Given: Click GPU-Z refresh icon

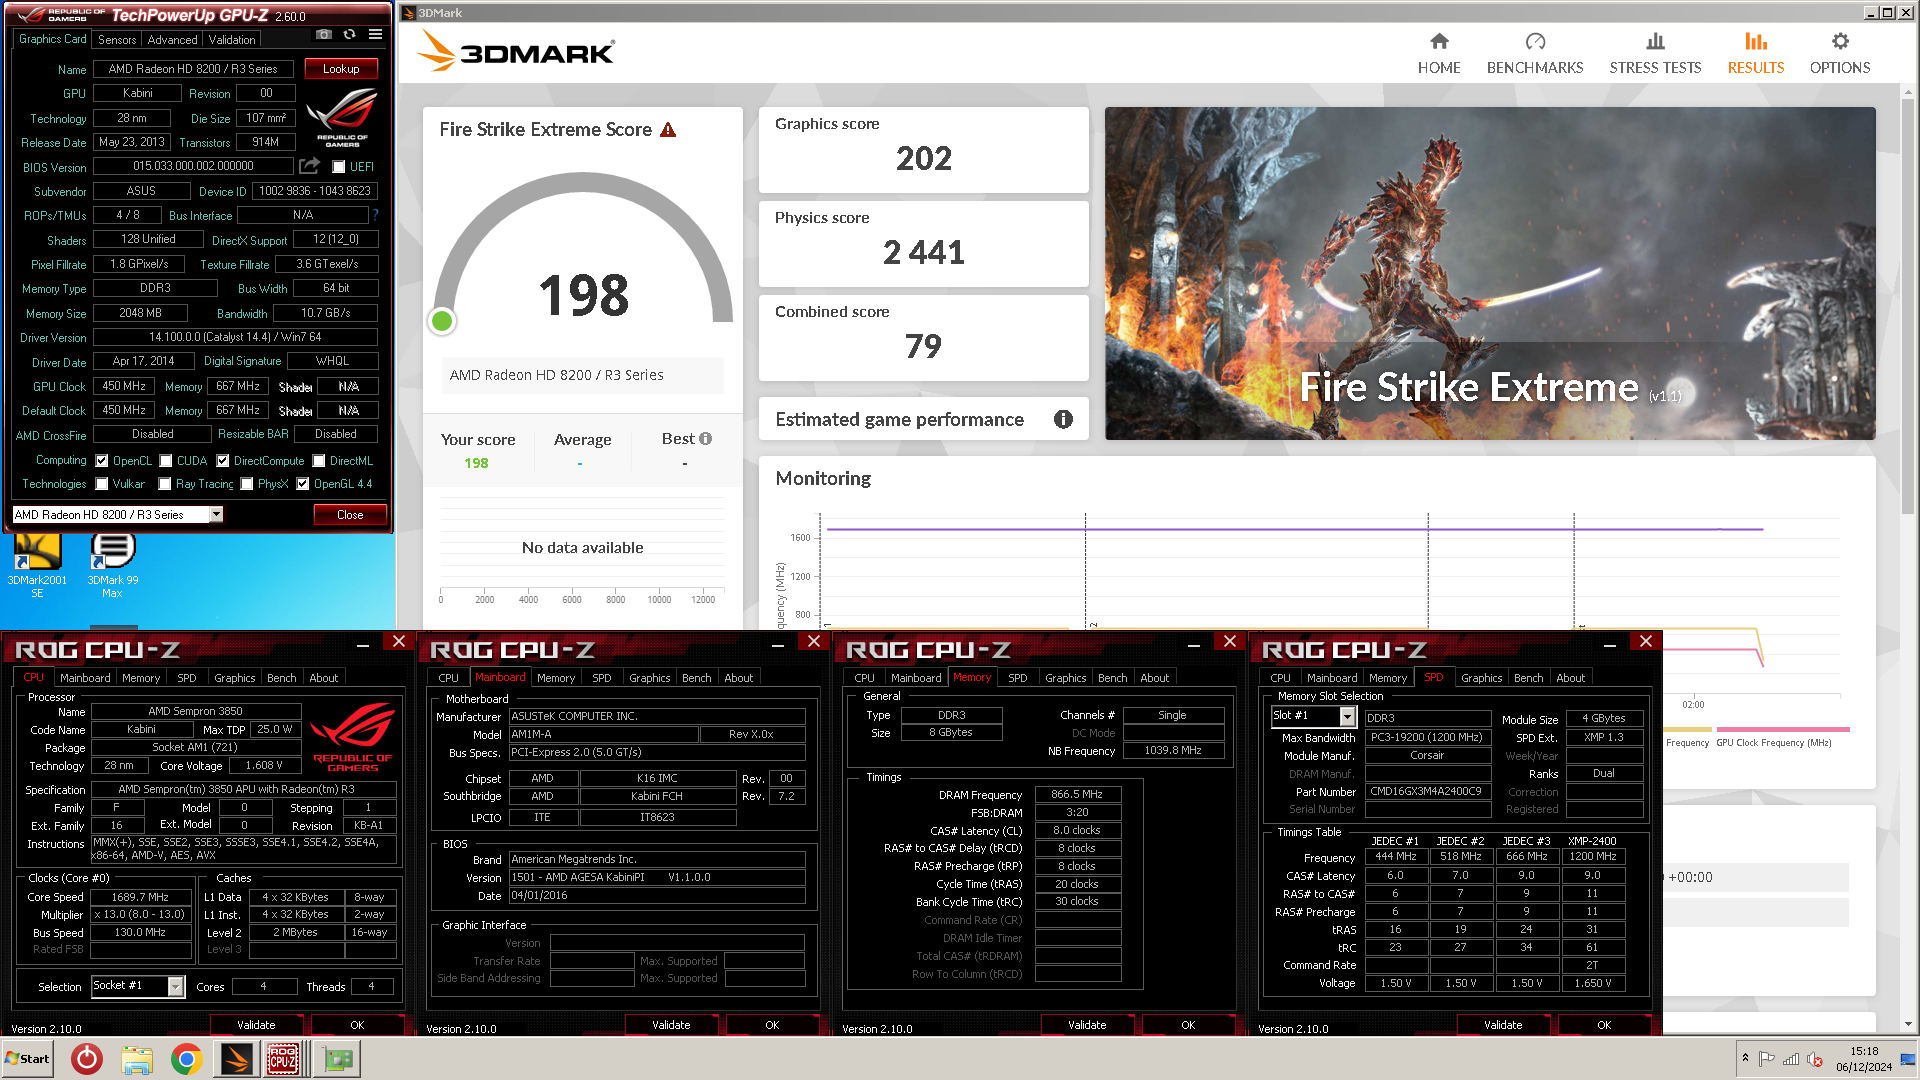Looking at the screenshot, I should pos(349,34).
